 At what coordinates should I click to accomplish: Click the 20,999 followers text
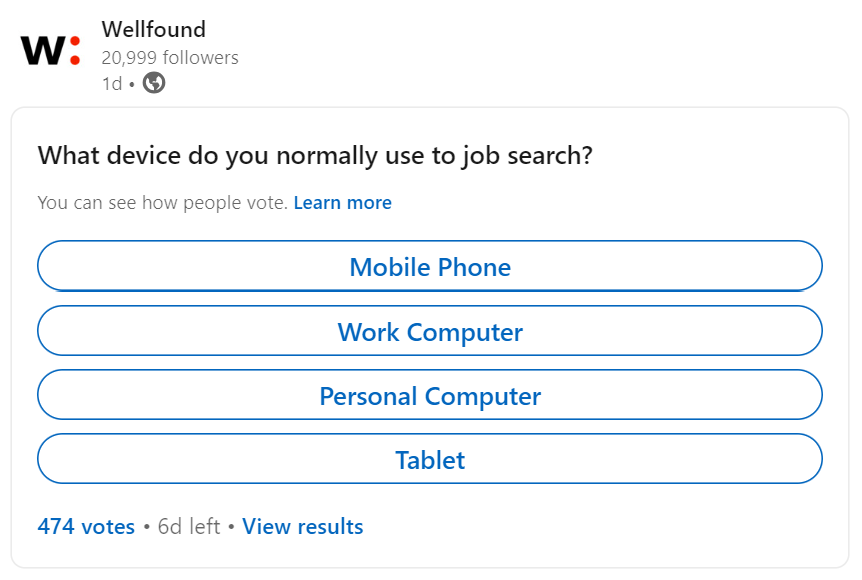(170, 57)
